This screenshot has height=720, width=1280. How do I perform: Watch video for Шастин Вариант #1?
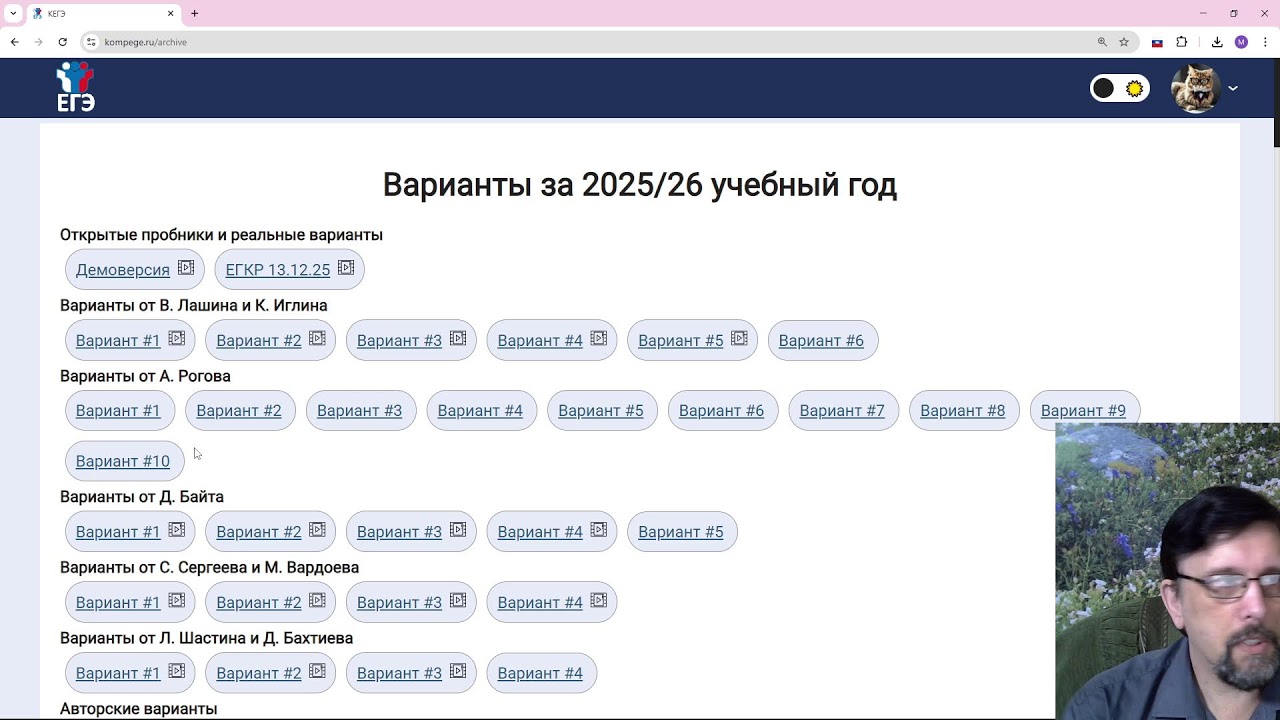click(x=177, y=672)
